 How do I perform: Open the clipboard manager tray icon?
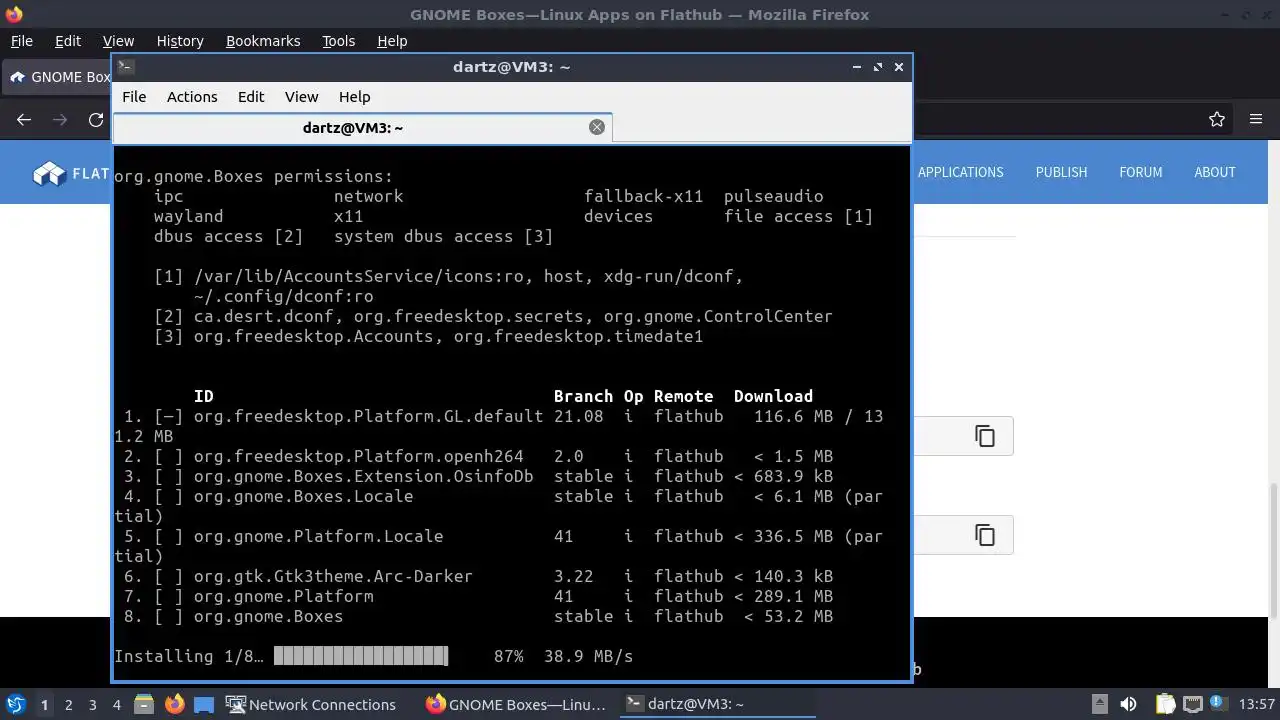(x=1165, y=704)
